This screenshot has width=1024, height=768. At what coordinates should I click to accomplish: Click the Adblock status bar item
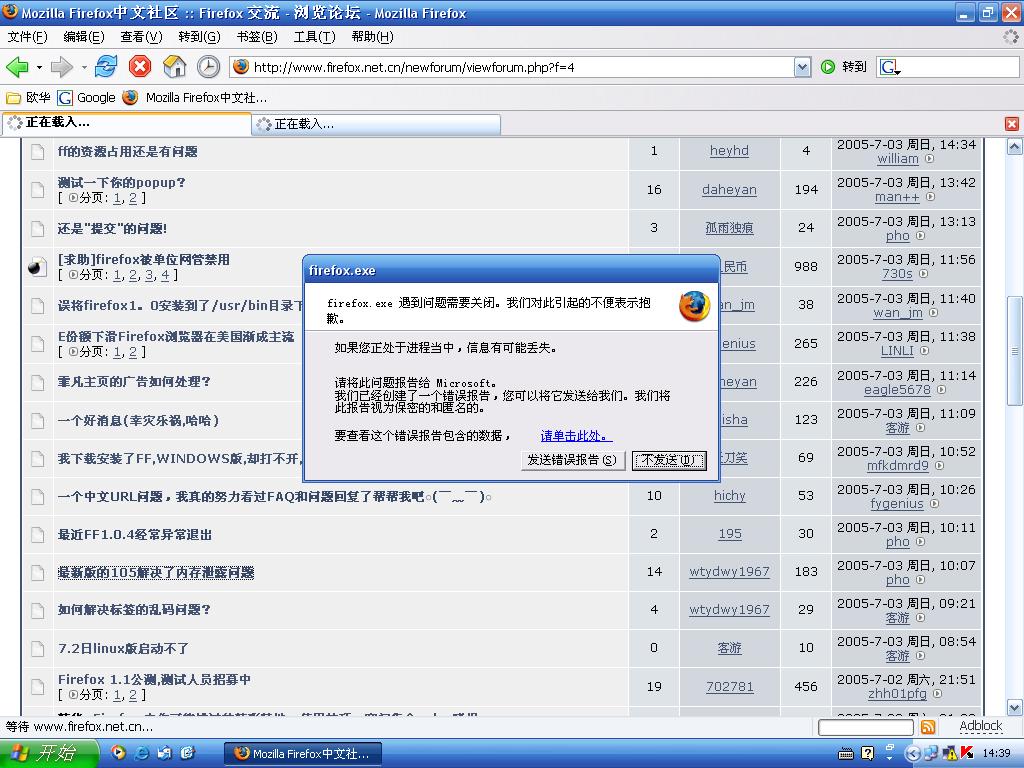pyautogui.click(x=980, y=726)
